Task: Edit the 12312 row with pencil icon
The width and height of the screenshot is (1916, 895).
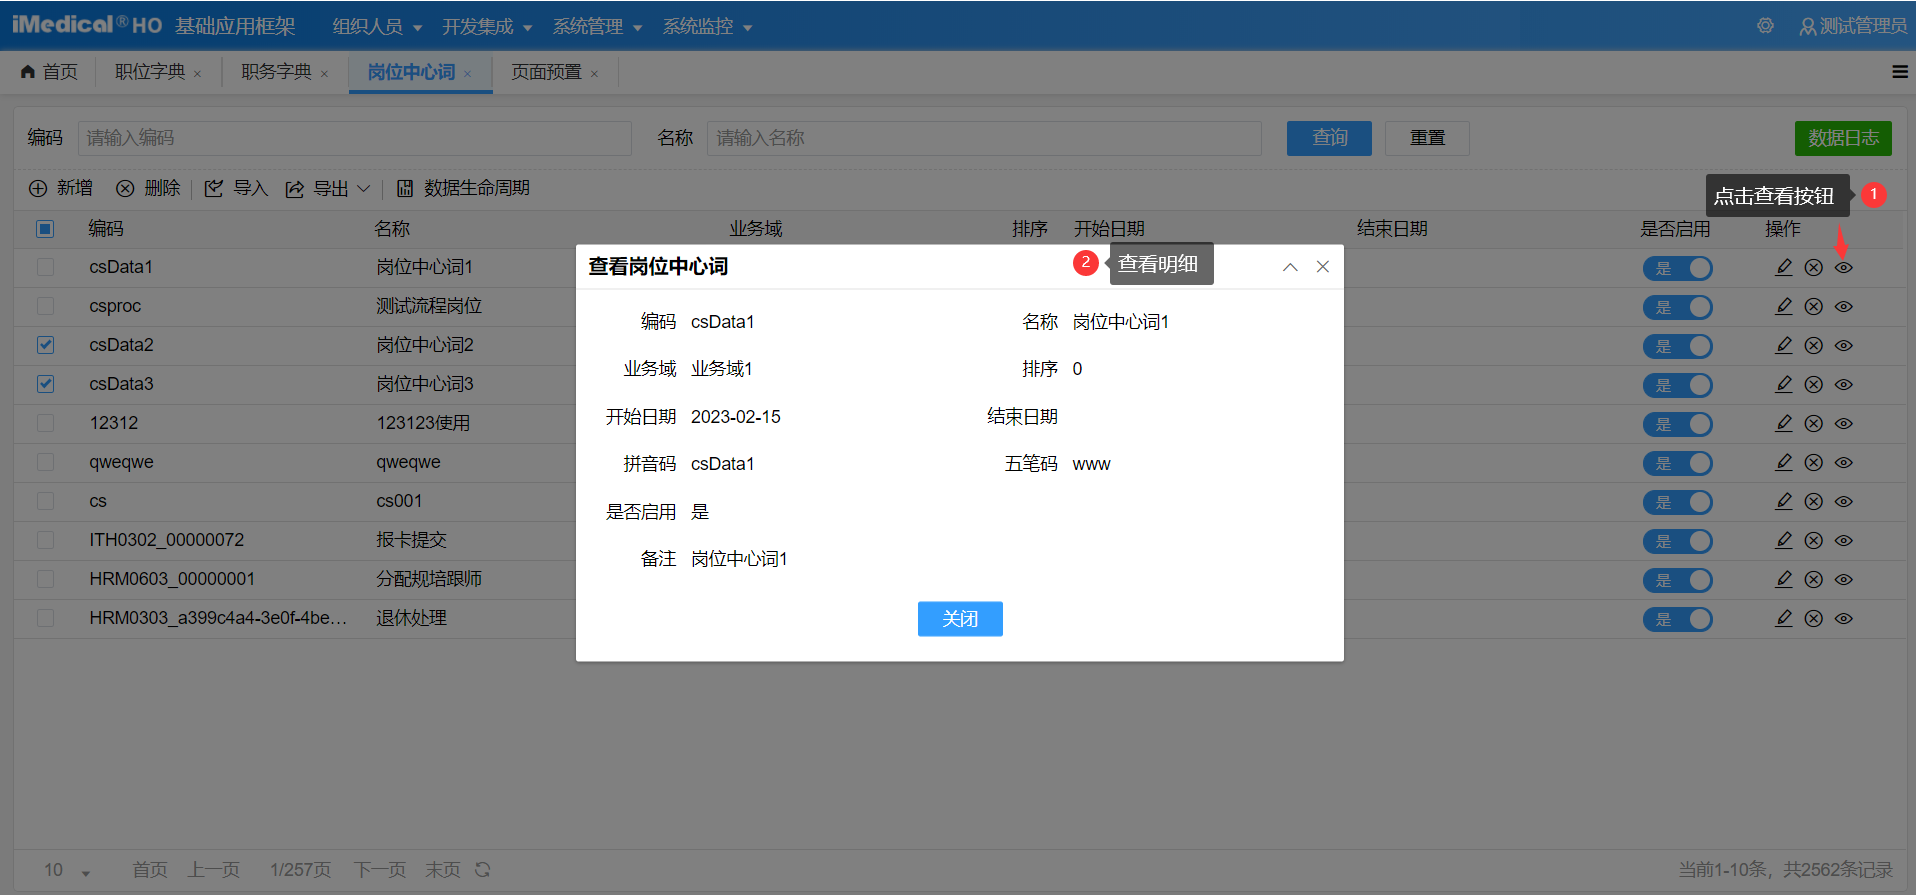Action: click(1783, 423)
